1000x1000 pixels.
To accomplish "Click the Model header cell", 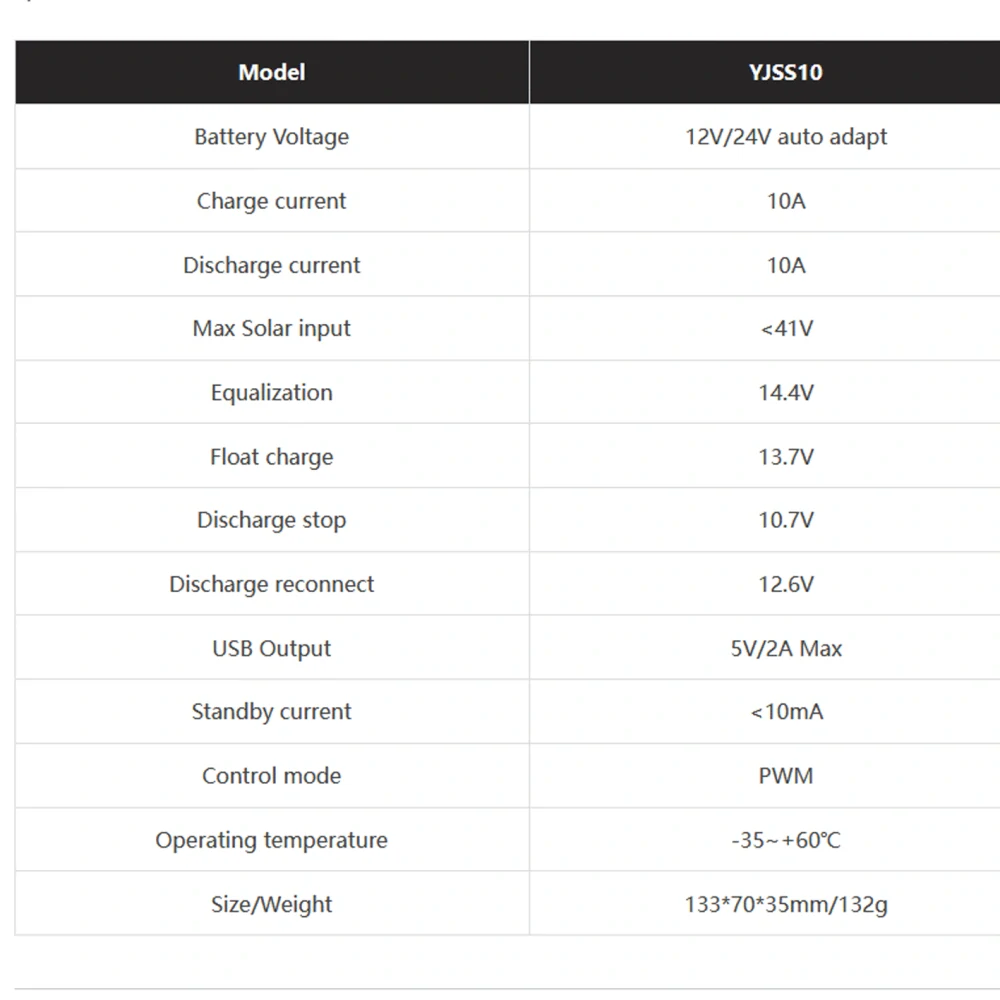I will (272, 72).
